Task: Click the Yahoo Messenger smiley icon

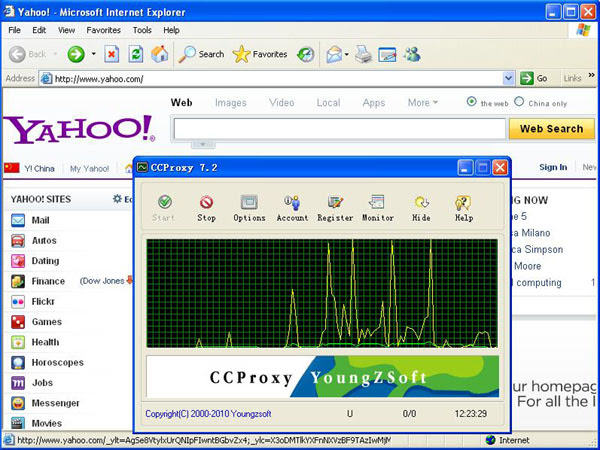Action: coord(18,403)
